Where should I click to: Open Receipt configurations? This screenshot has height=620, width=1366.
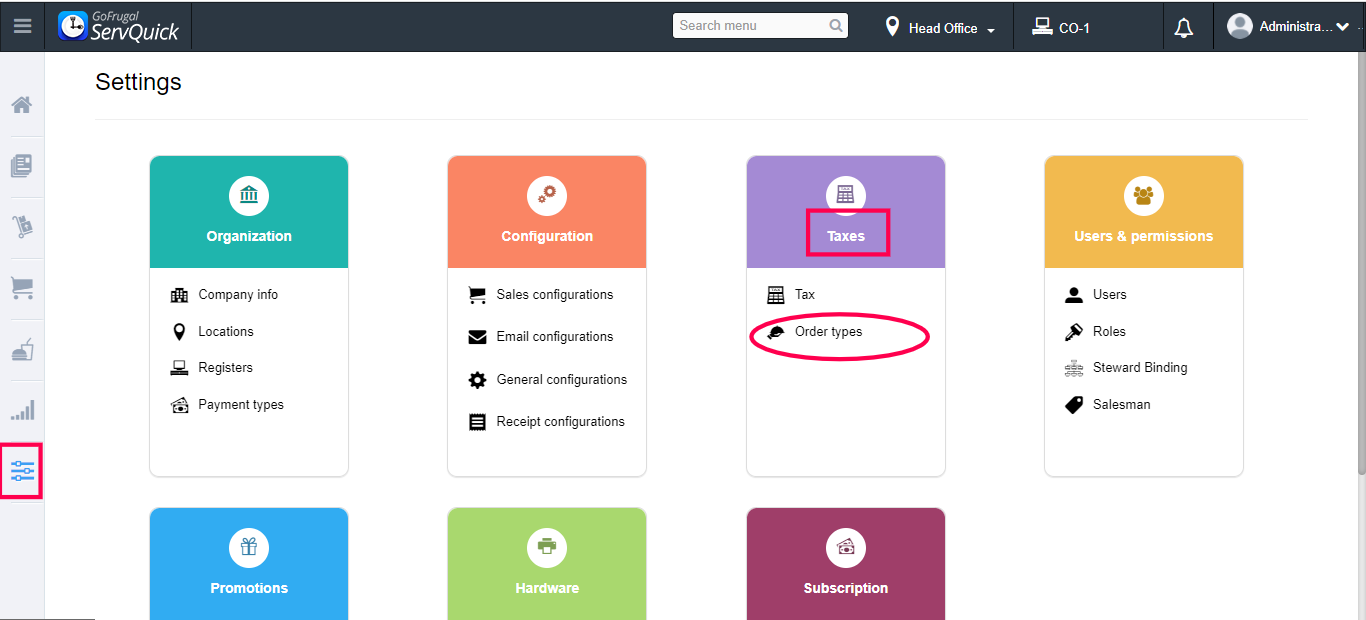coord(561,422)
